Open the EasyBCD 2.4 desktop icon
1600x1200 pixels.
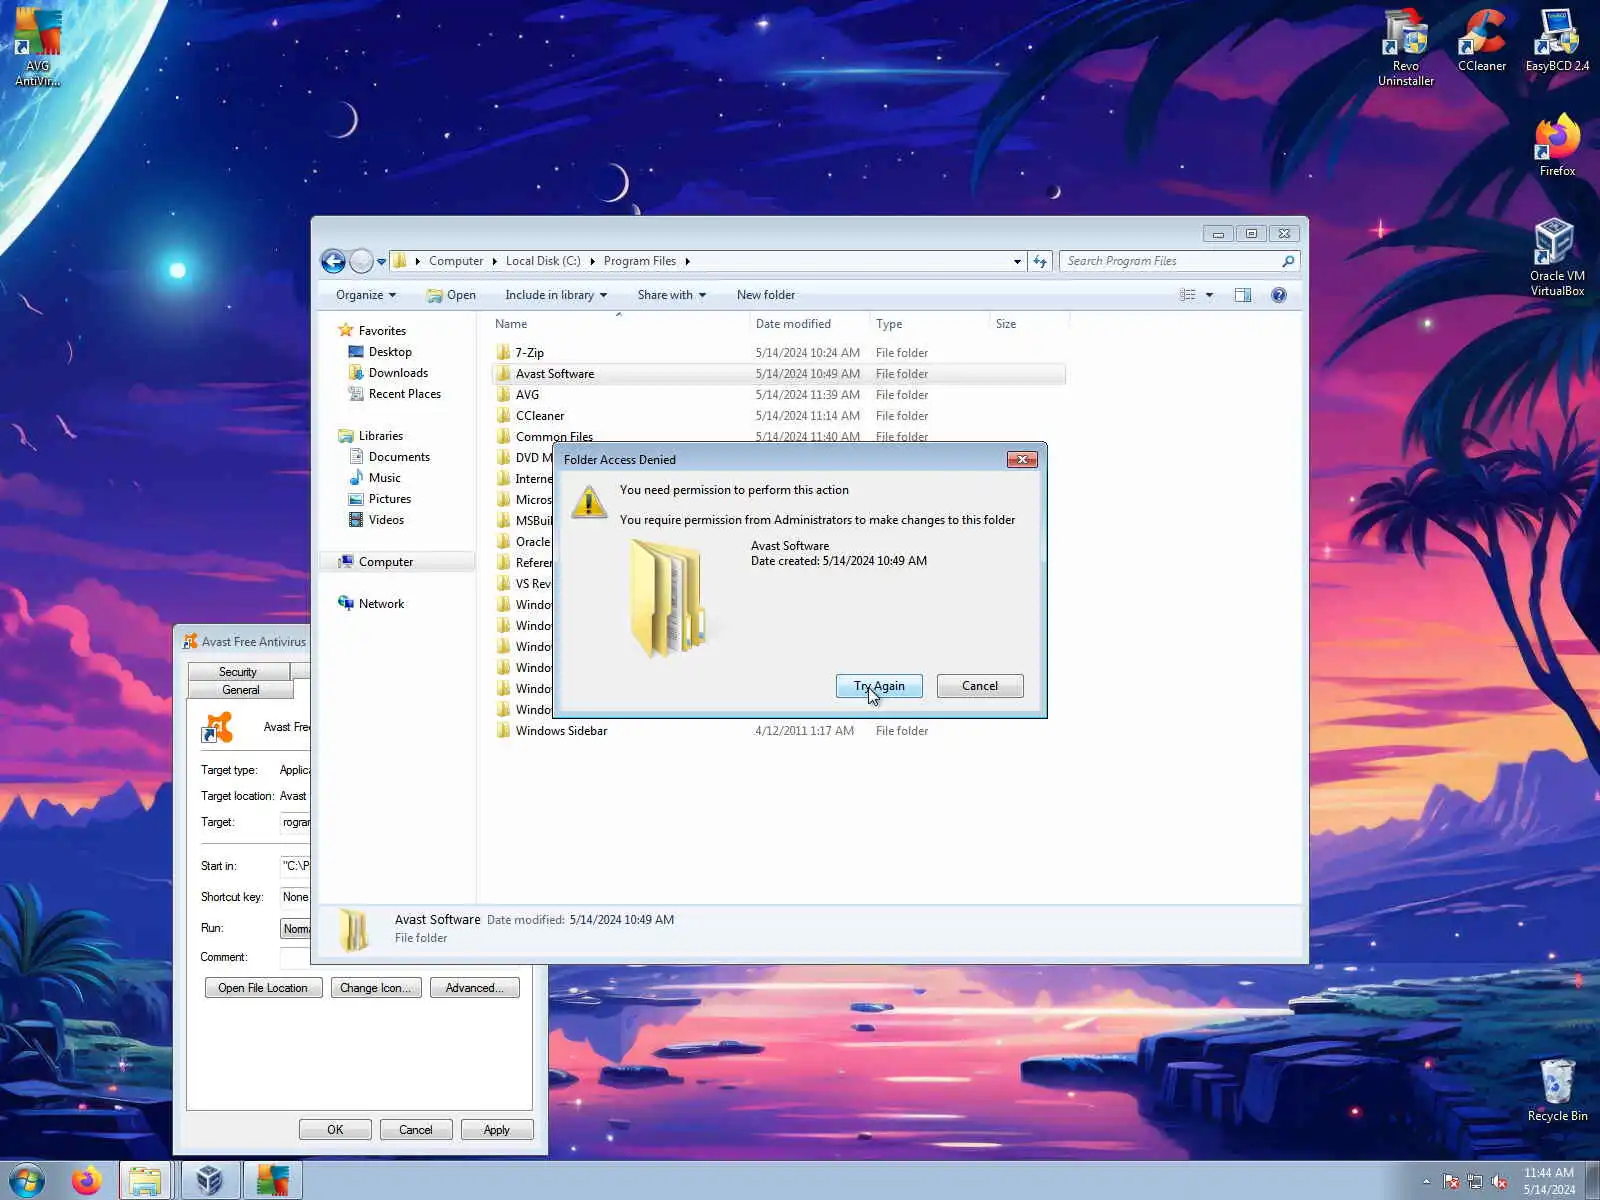click(1557, 40)
